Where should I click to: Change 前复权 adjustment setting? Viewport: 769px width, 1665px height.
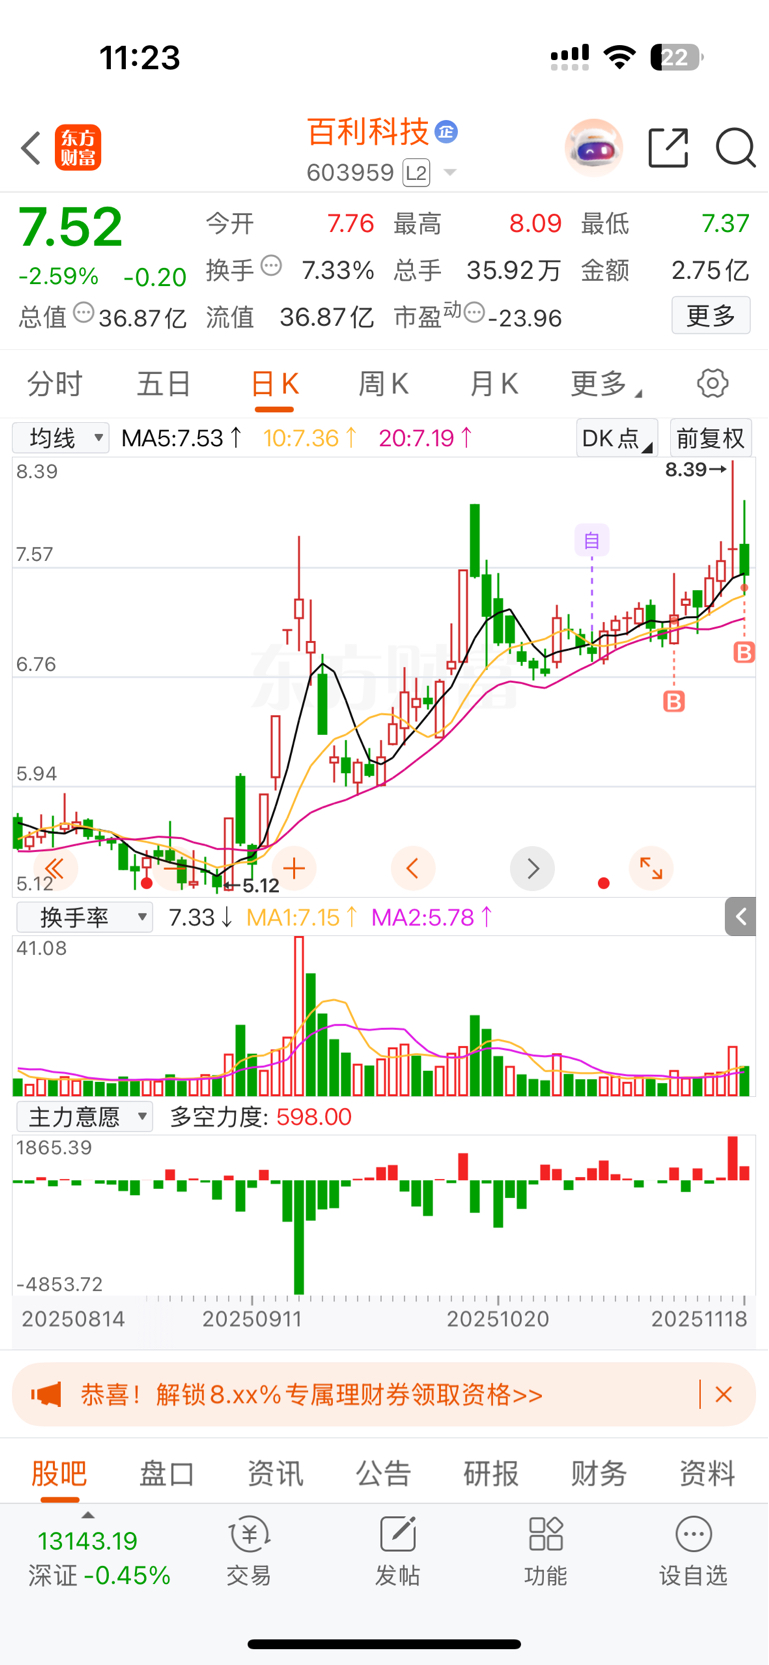coord(710,438)
